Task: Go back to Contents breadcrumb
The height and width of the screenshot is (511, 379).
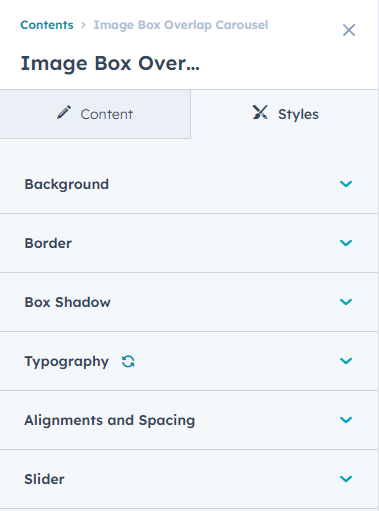Action: coord(47,25)
